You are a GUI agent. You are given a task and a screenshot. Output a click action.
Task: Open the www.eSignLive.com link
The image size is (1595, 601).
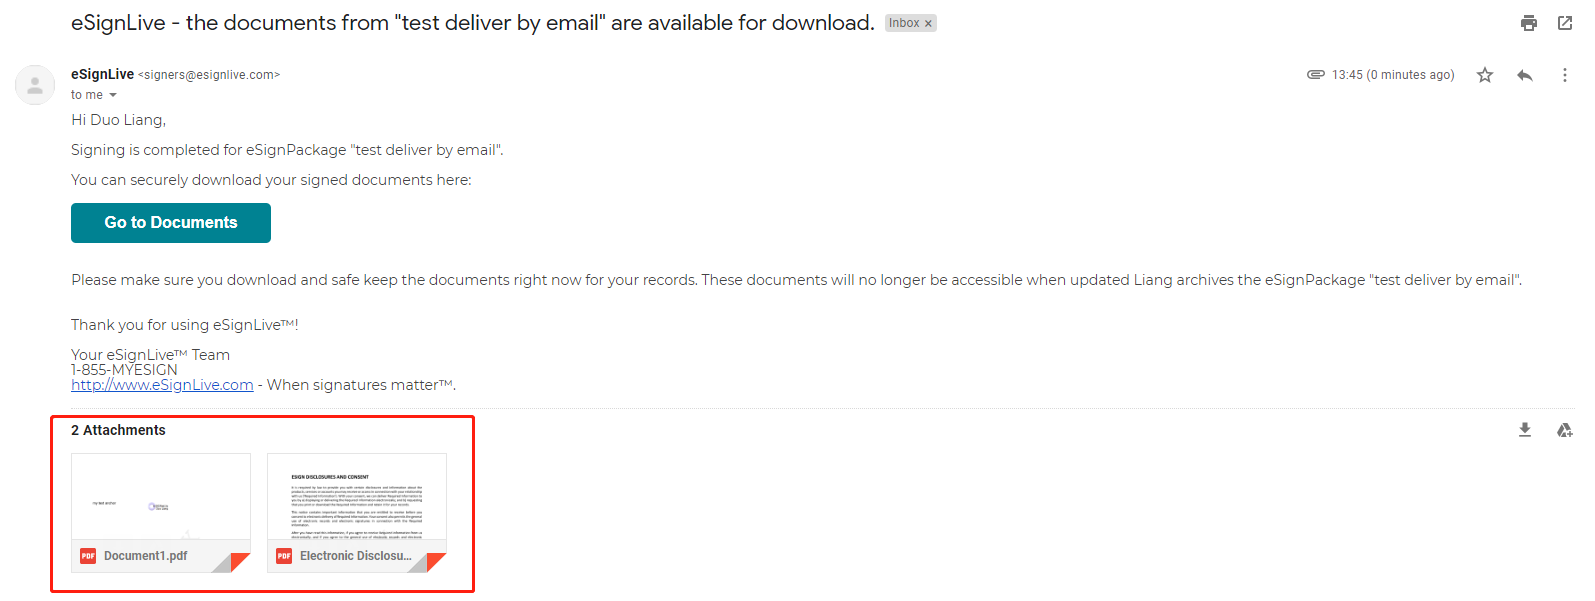click(x=162, y=385)
